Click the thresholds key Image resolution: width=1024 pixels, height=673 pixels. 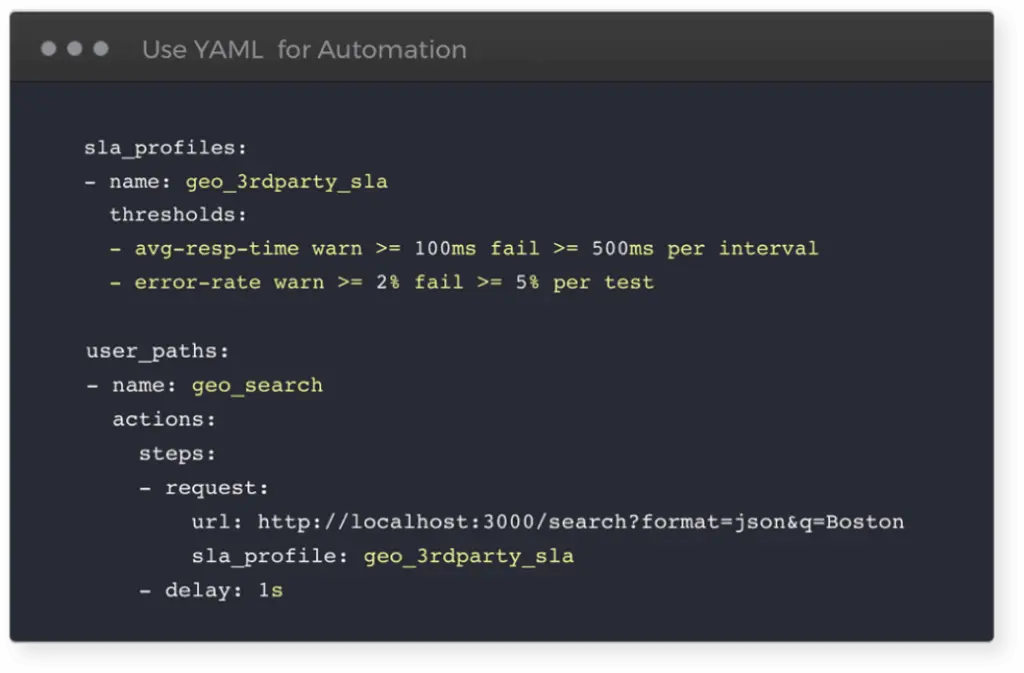(x=177, y=215)
